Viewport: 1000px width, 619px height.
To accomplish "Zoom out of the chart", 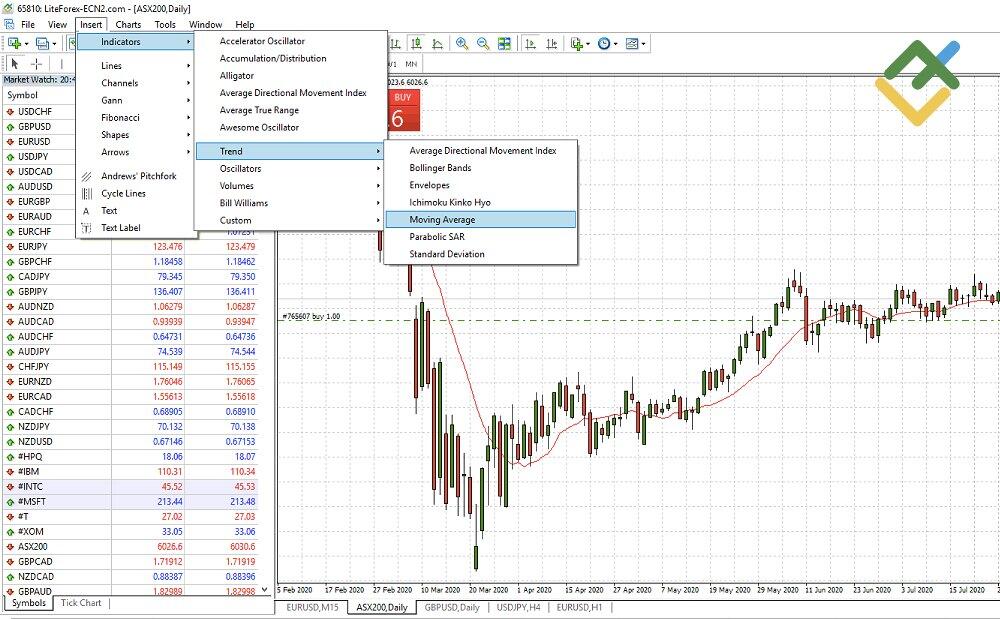I will click(482, 44).
